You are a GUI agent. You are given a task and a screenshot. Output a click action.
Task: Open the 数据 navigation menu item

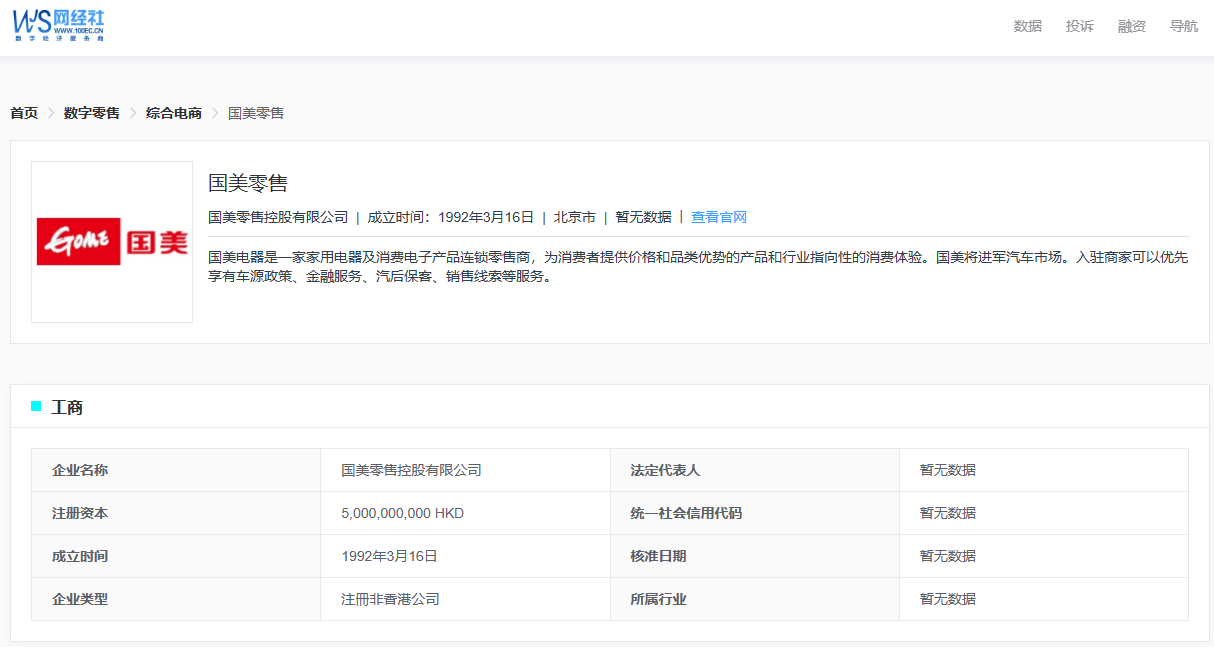1027,26
